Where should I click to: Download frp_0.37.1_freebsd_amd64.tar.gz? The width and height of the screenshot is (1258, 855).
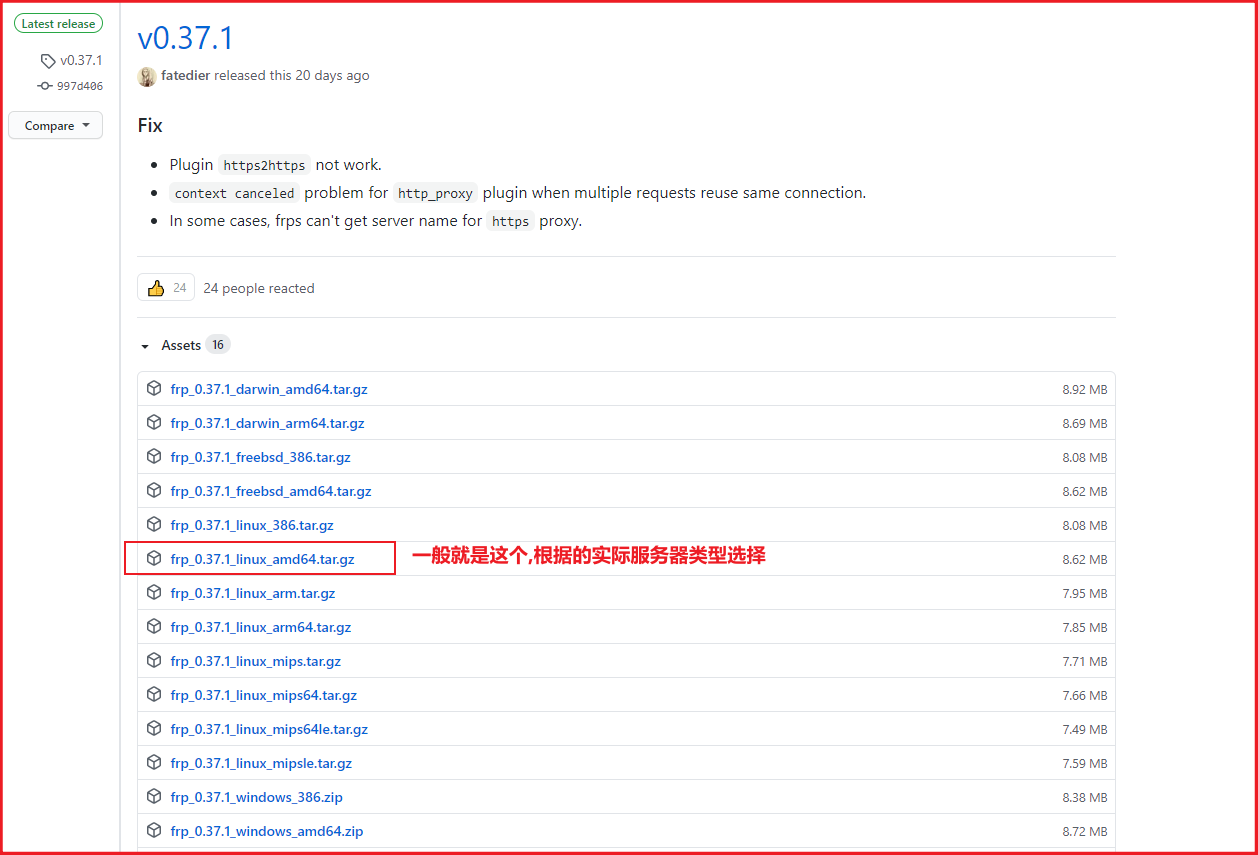[x=271, y=491]
